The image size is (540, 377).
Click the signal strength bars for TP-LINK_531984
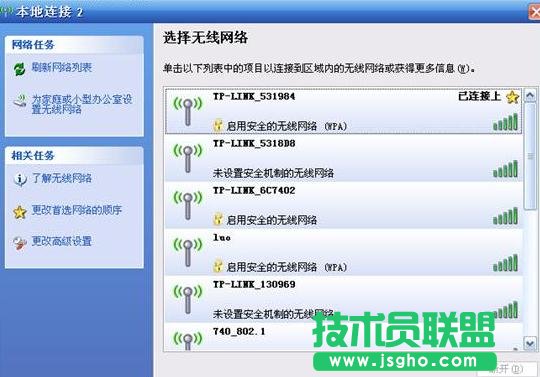coord(505,122)
